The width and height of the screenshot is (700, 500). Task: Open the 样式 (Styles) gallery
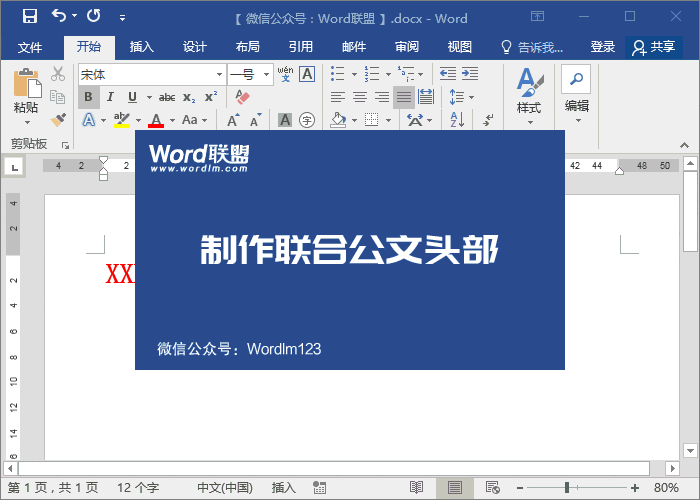point(529,96)
